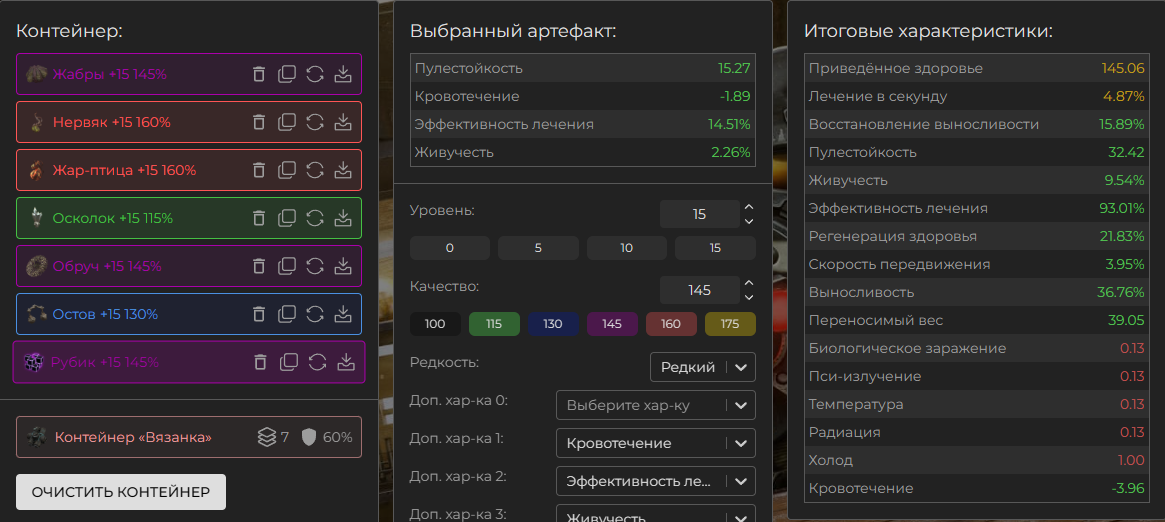Copy the Нервяк artifact

(286, 123)
